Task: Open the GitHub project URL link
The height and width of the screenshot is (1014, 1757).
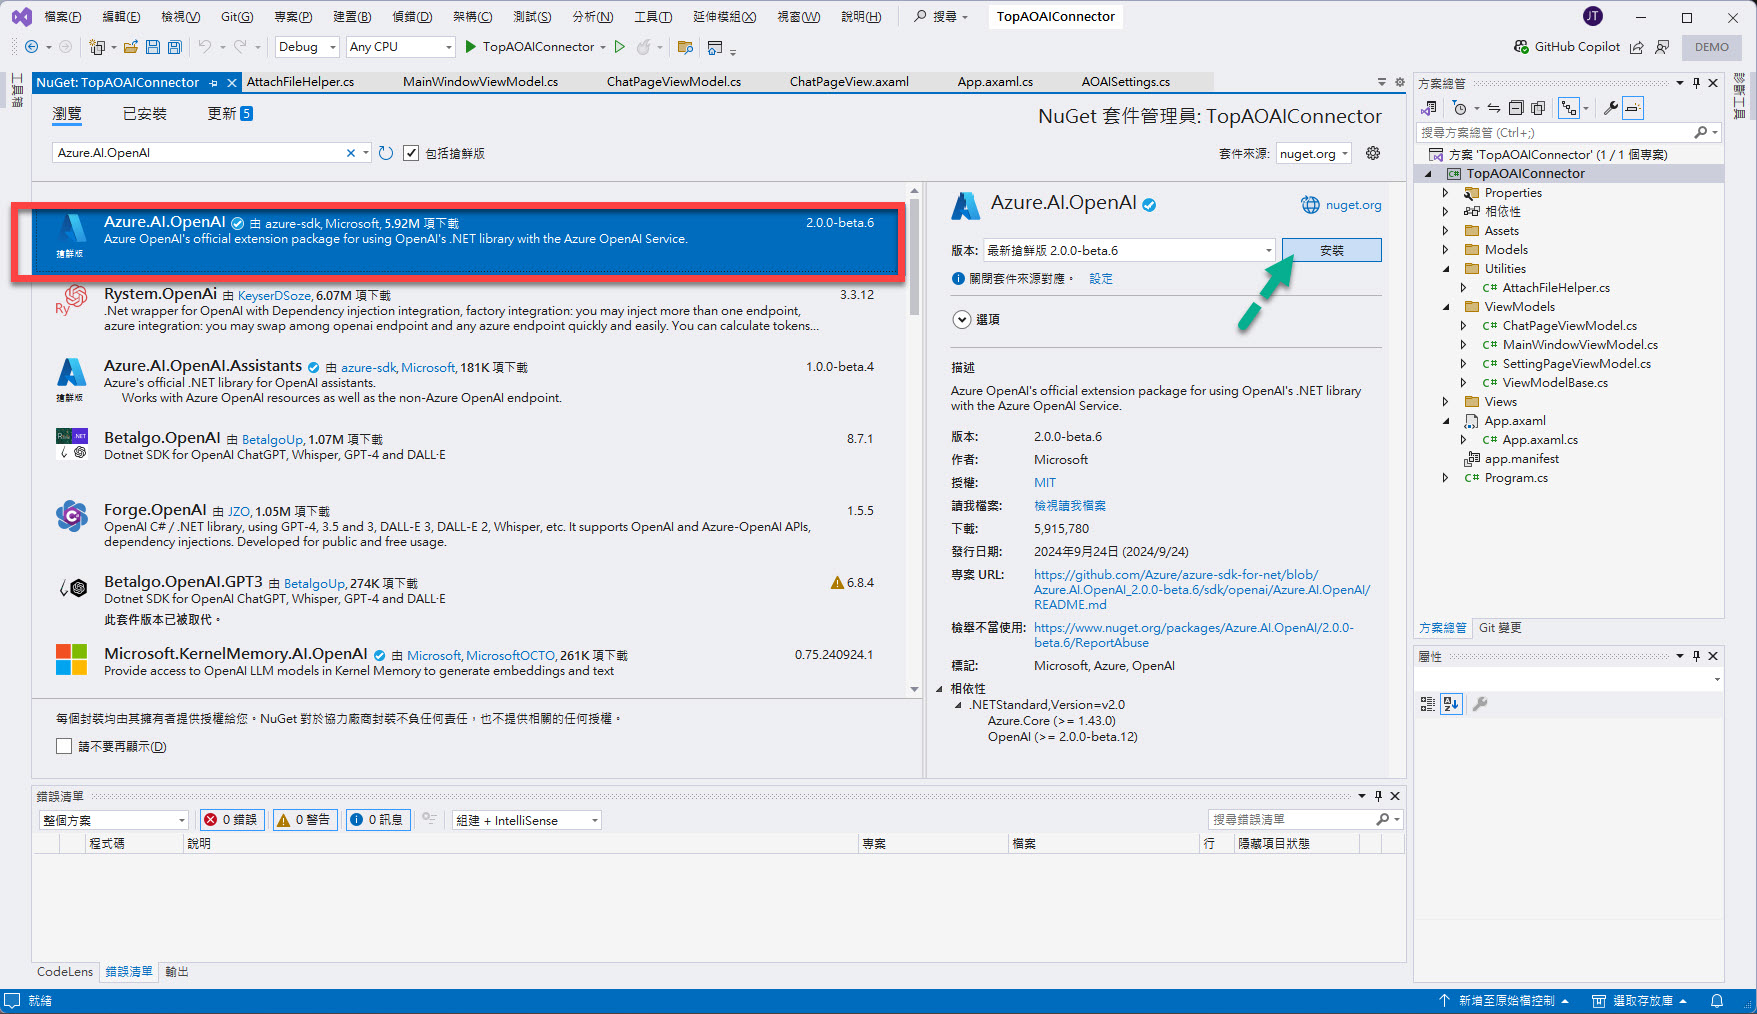Action: coord(1202,590)
